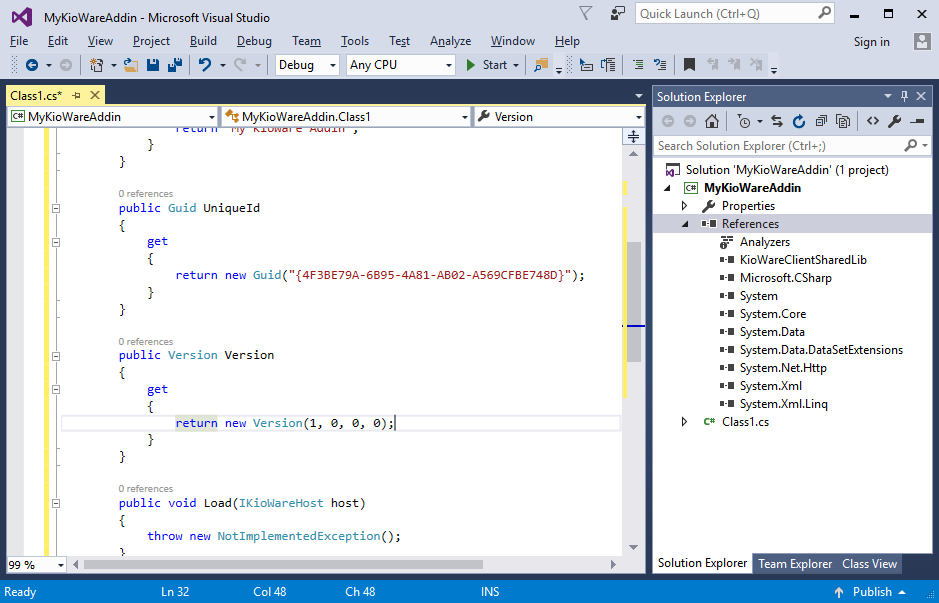The image size is (939, 603).
Task: Toggle the Solution Explorer auto-hide pin
Action: click(904, 96)
